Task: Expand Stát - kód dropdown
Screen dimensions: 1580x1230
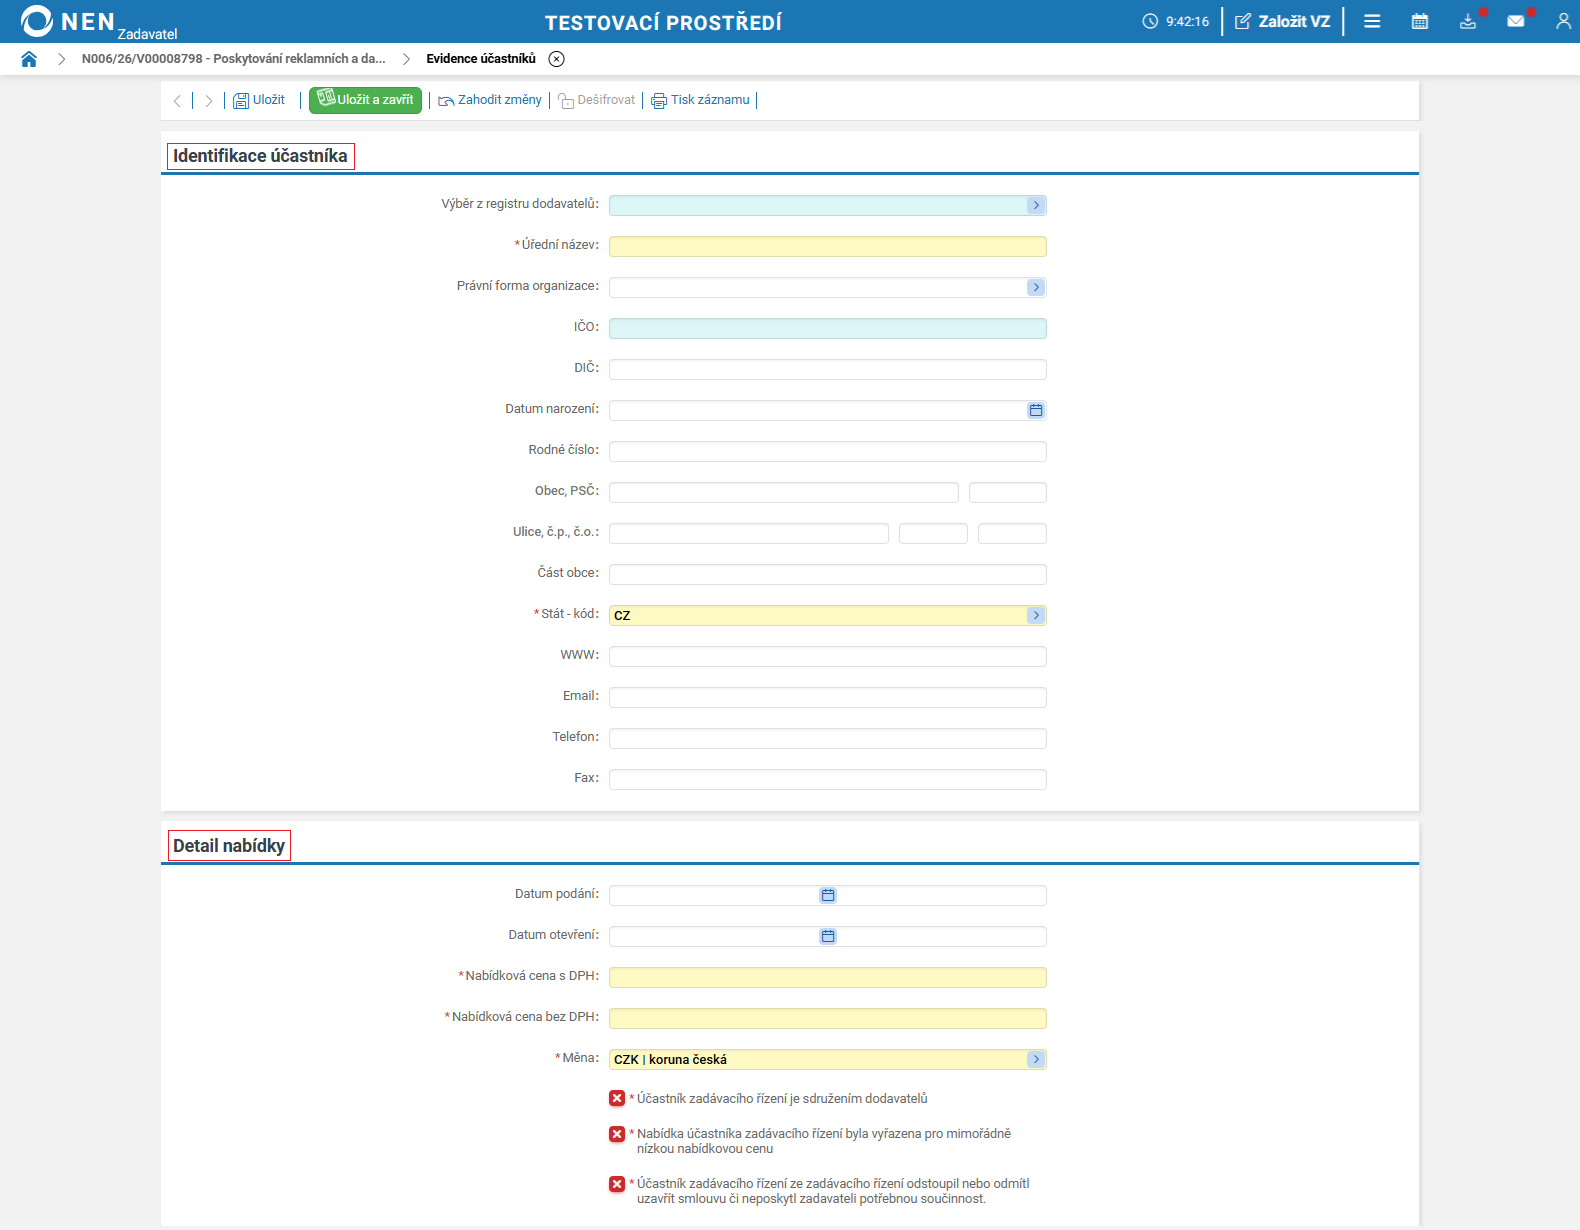Action: [x=1036, y=615]
